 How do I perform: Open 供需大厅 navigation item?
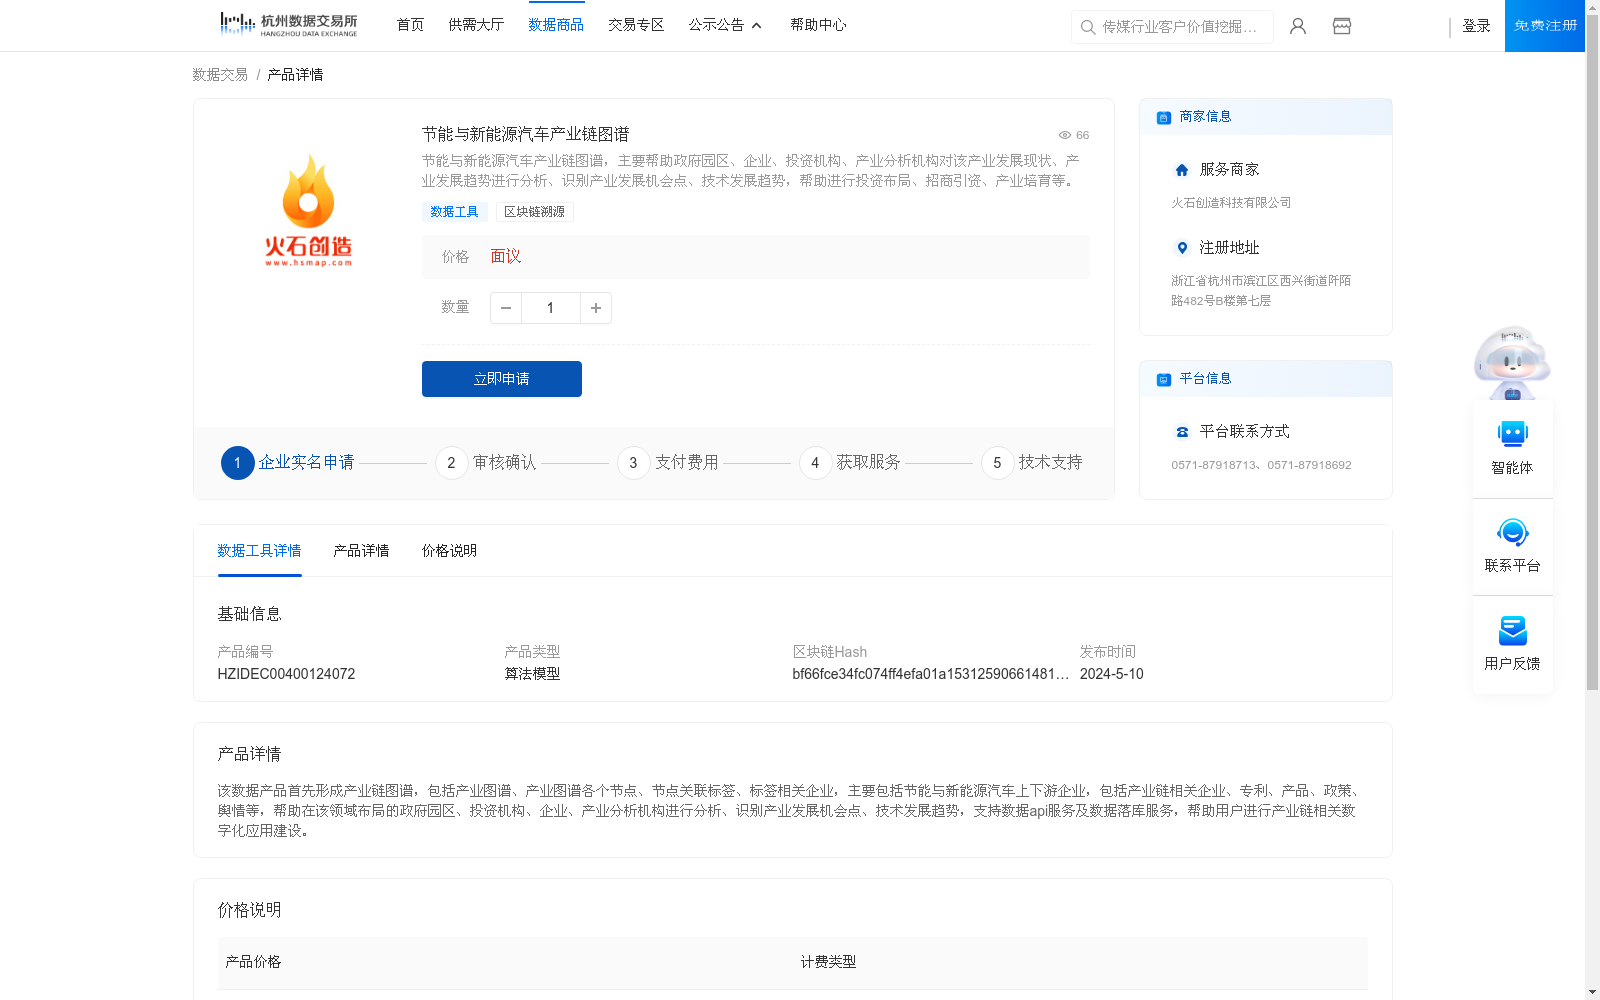click(x=476, y=25)
